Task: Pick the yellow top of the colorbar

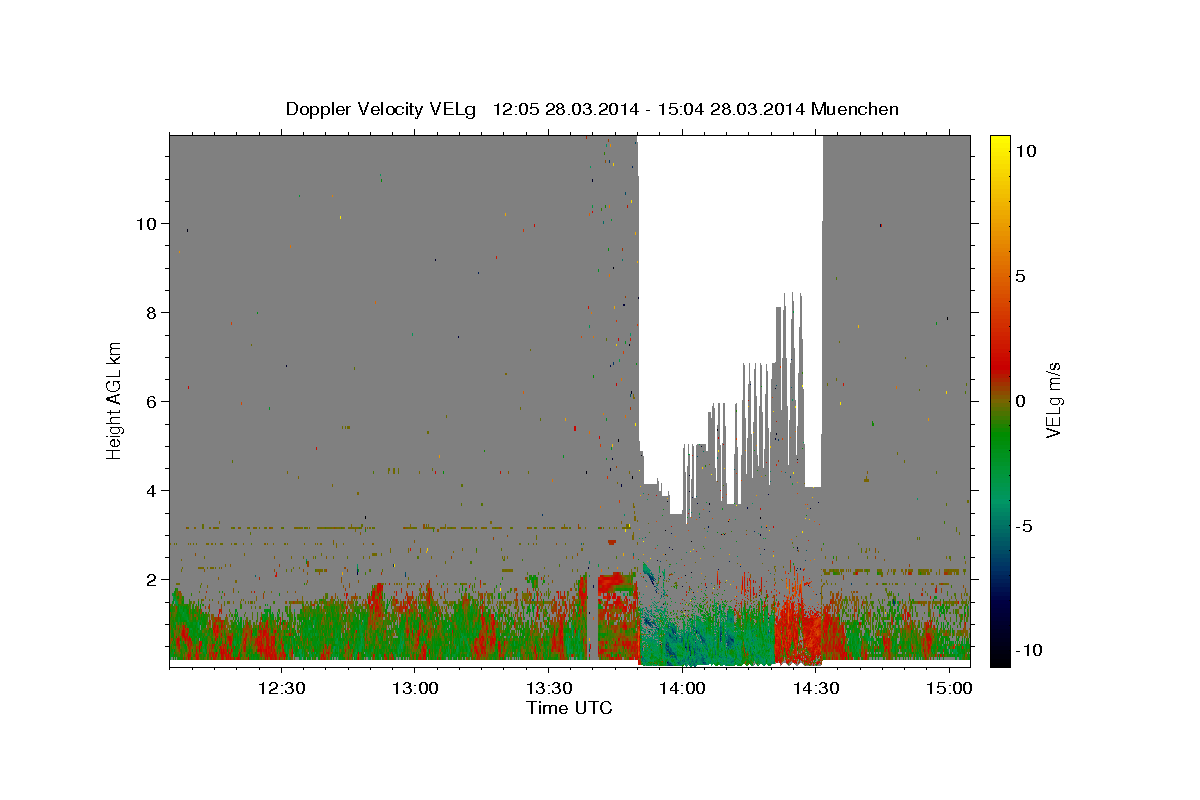Action: click(1000, 142)
